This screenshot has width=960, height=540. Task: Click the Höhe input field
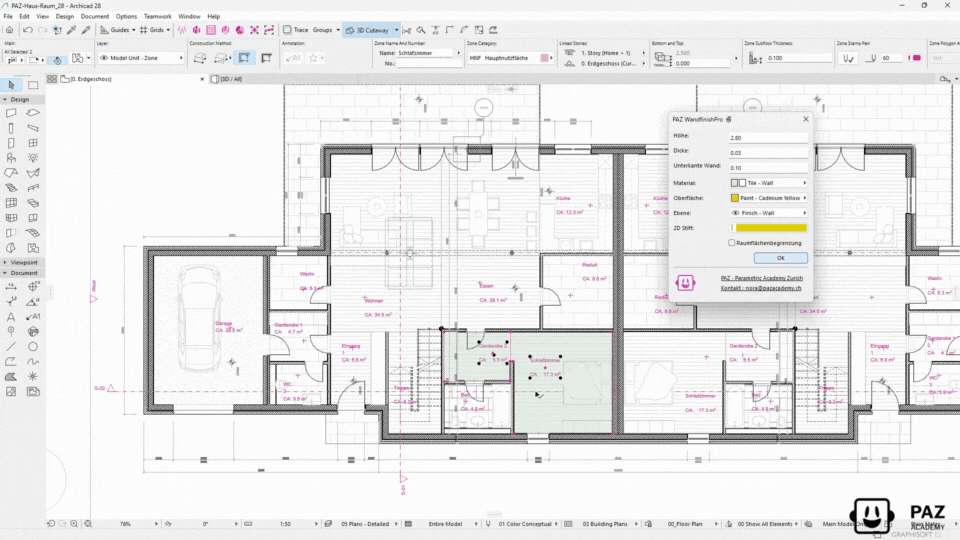click(x=768, y=138)
